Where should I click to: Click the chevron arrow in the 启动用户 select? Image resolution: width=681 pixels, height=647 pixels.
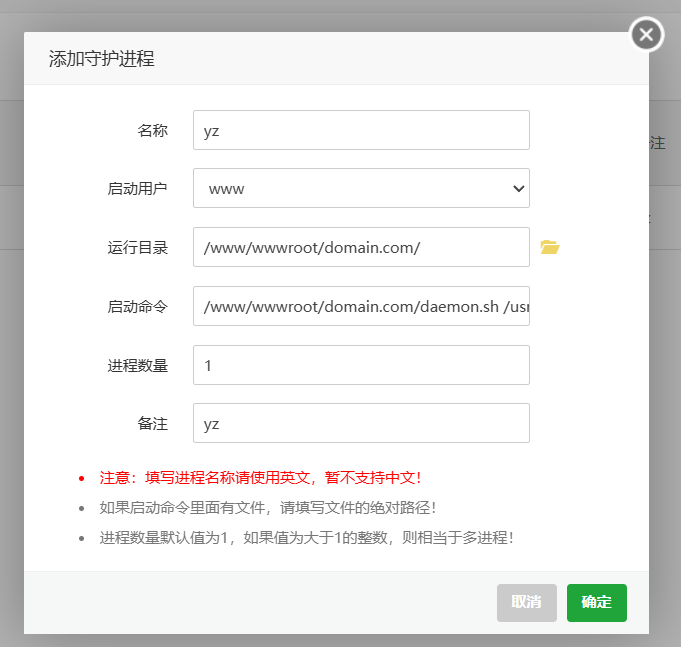(x=518, y=188)
